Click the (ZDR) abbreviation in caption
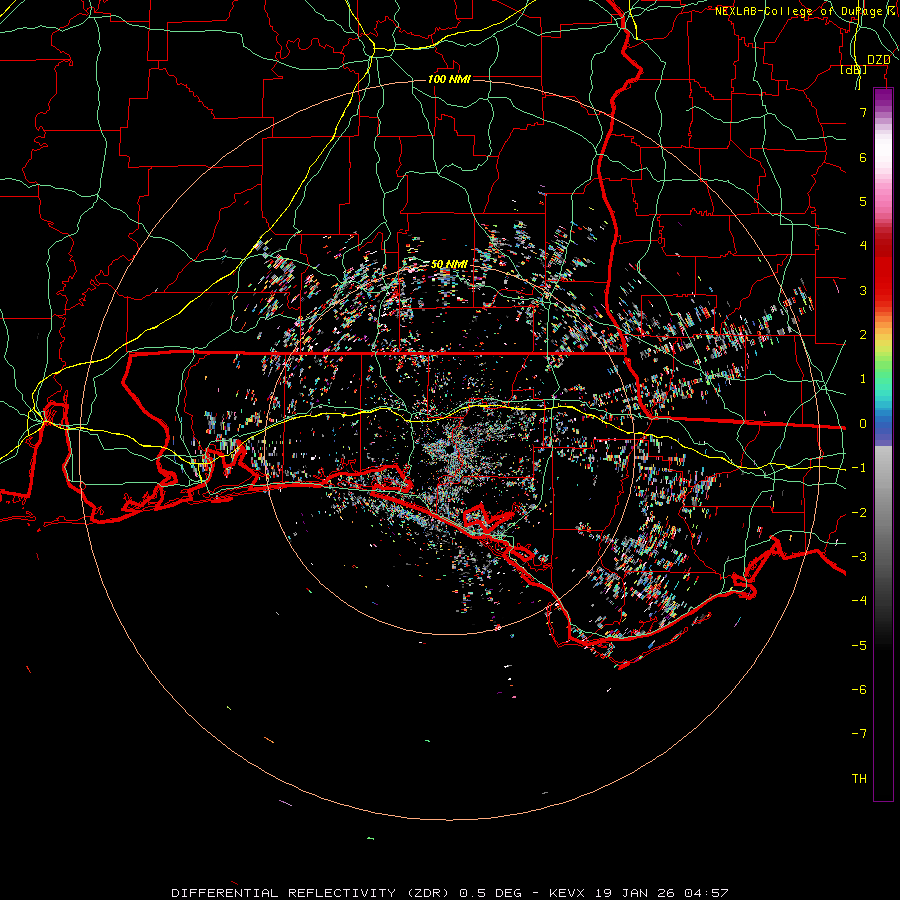The width and height of the screenshot is (900, 900). tap(428, 893)
